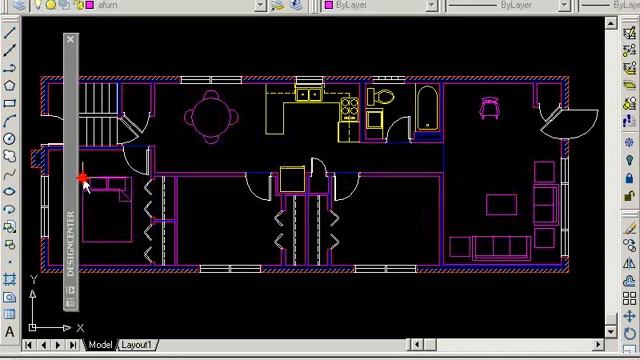Select the Offset tool
Viewport: 640px width, 360px height.
point(629,281)
